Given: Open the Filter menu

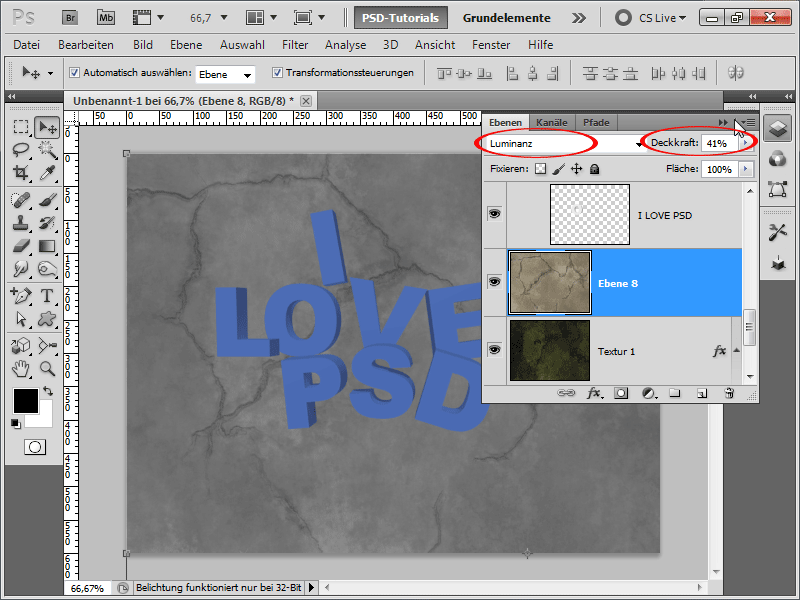Looking at the screenshot, I should click(x=295, y=45).
